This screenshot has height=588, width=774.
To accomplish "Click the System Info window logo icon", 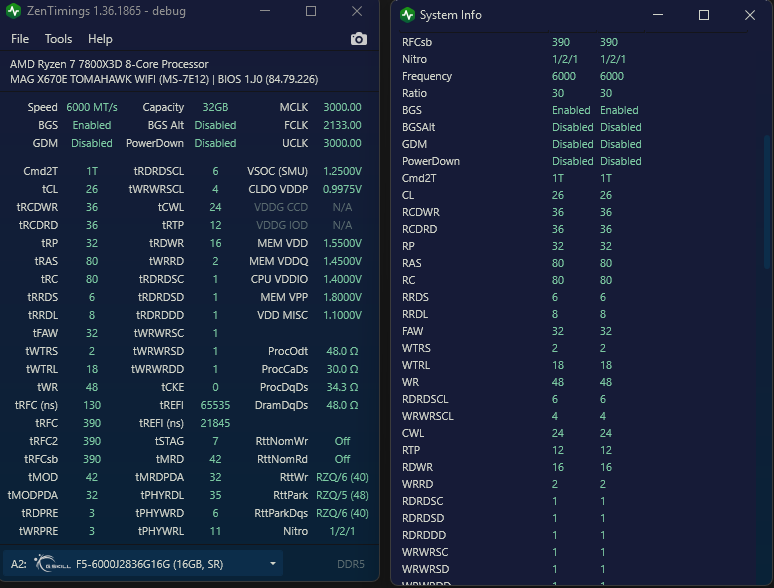I will click(407, 15).
